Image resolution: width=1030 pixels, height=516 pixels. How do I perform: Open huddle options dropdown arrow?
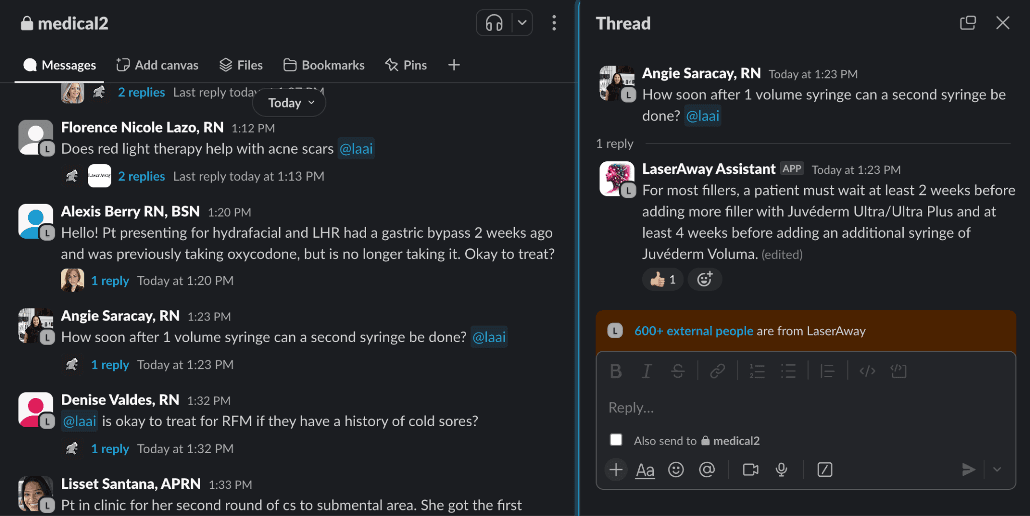(x=521, y=23)
